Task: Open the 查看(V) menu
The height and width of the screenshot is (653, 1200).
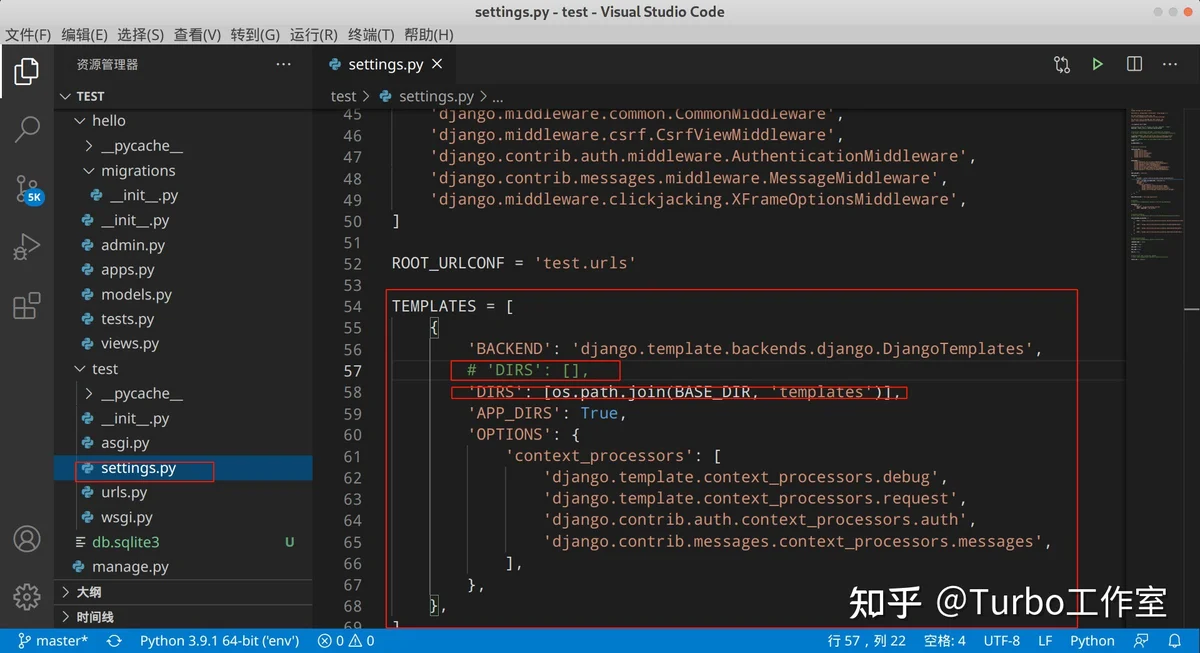Action: (x=197, y=35)
